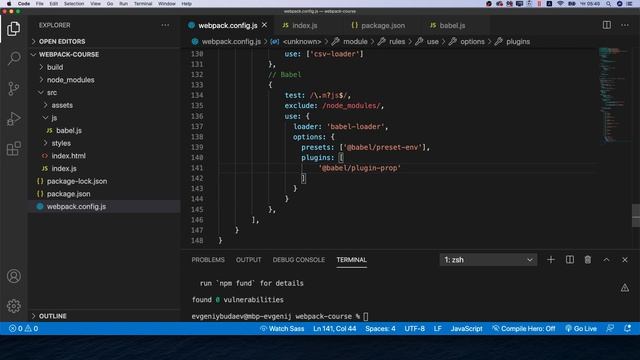This screenshot has height=360, width=640.
Task: Open the Terminal menu in menu bar
Action: point(143,4)
